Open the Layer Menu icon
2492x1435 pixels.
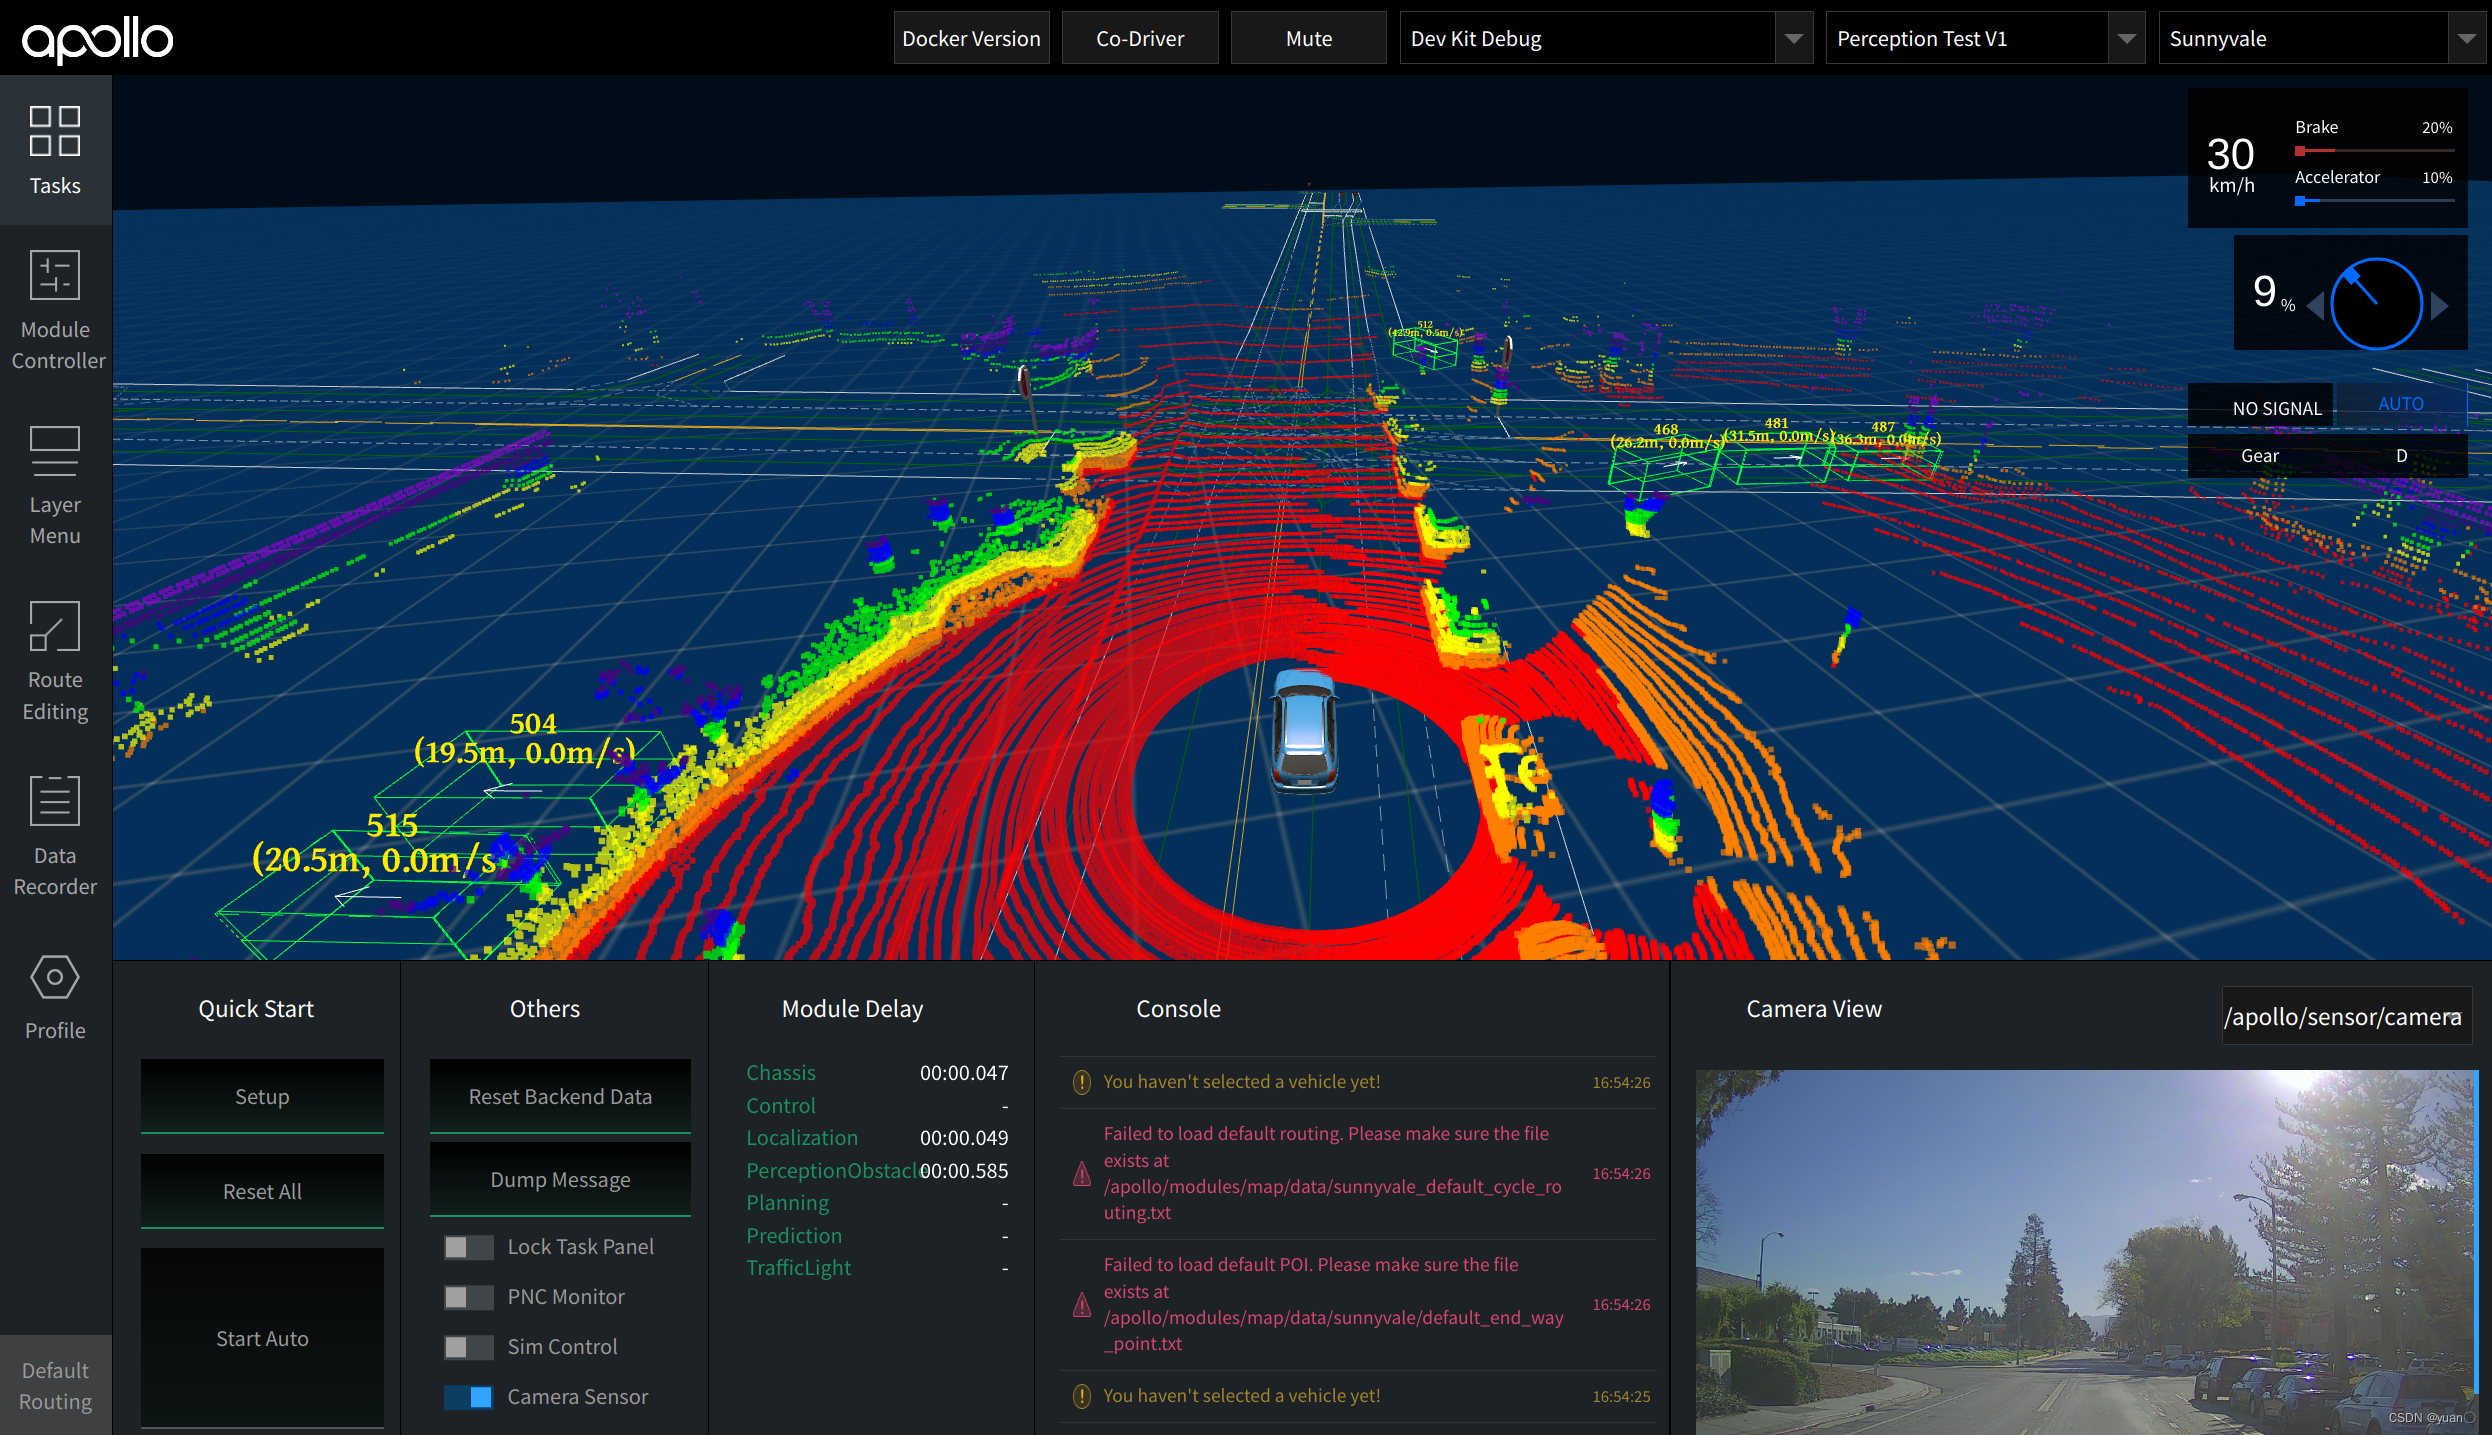(x=55, y=451)
